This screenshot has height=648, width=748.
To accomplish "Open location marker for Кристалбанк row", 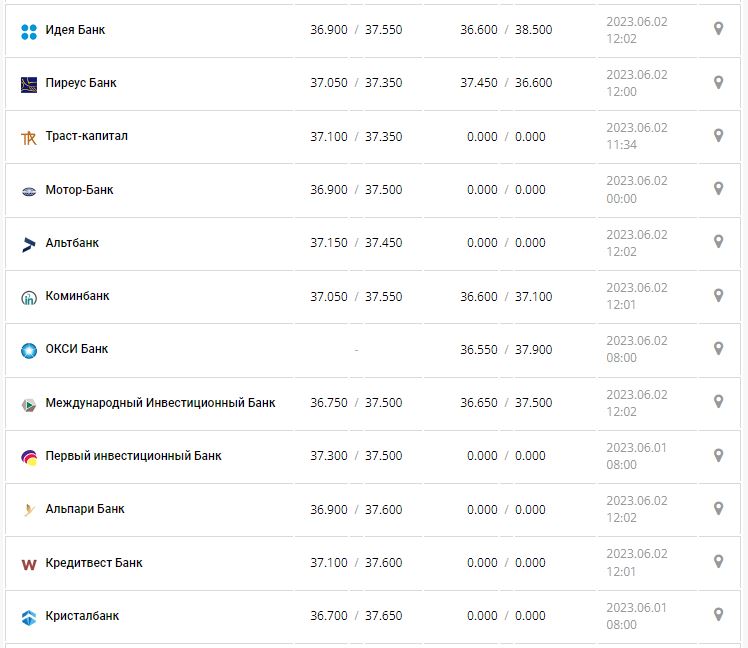I will [x=718, y=615].
